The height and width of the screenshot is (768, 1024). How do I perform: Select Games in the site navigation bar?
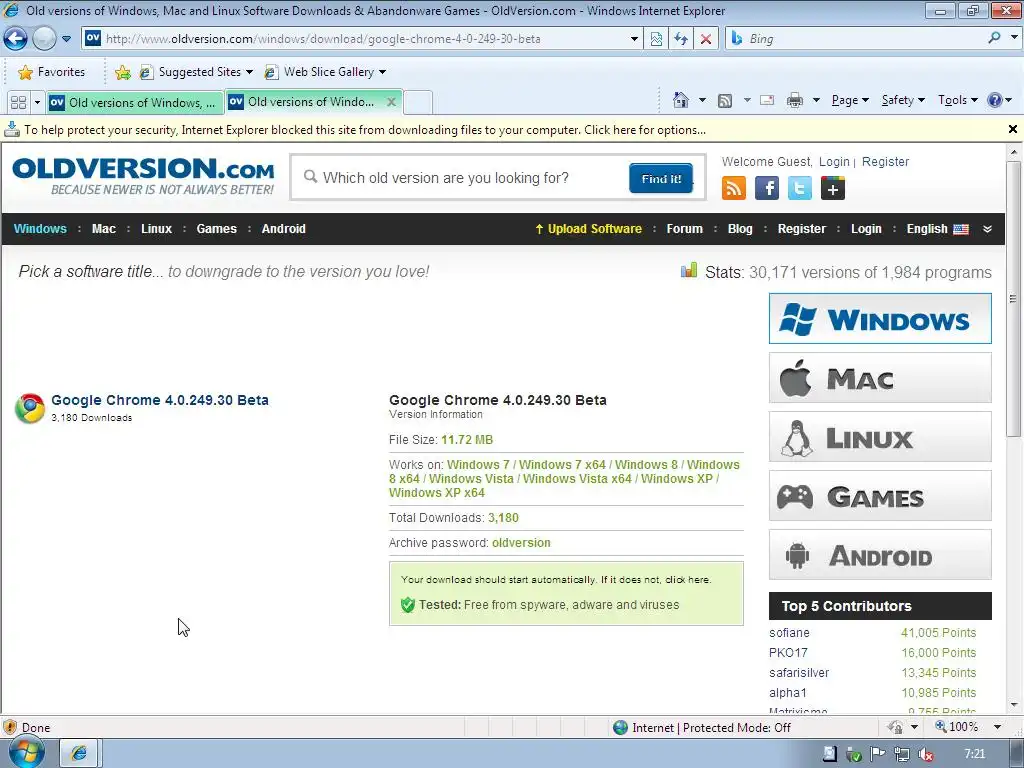click(217, 229)
